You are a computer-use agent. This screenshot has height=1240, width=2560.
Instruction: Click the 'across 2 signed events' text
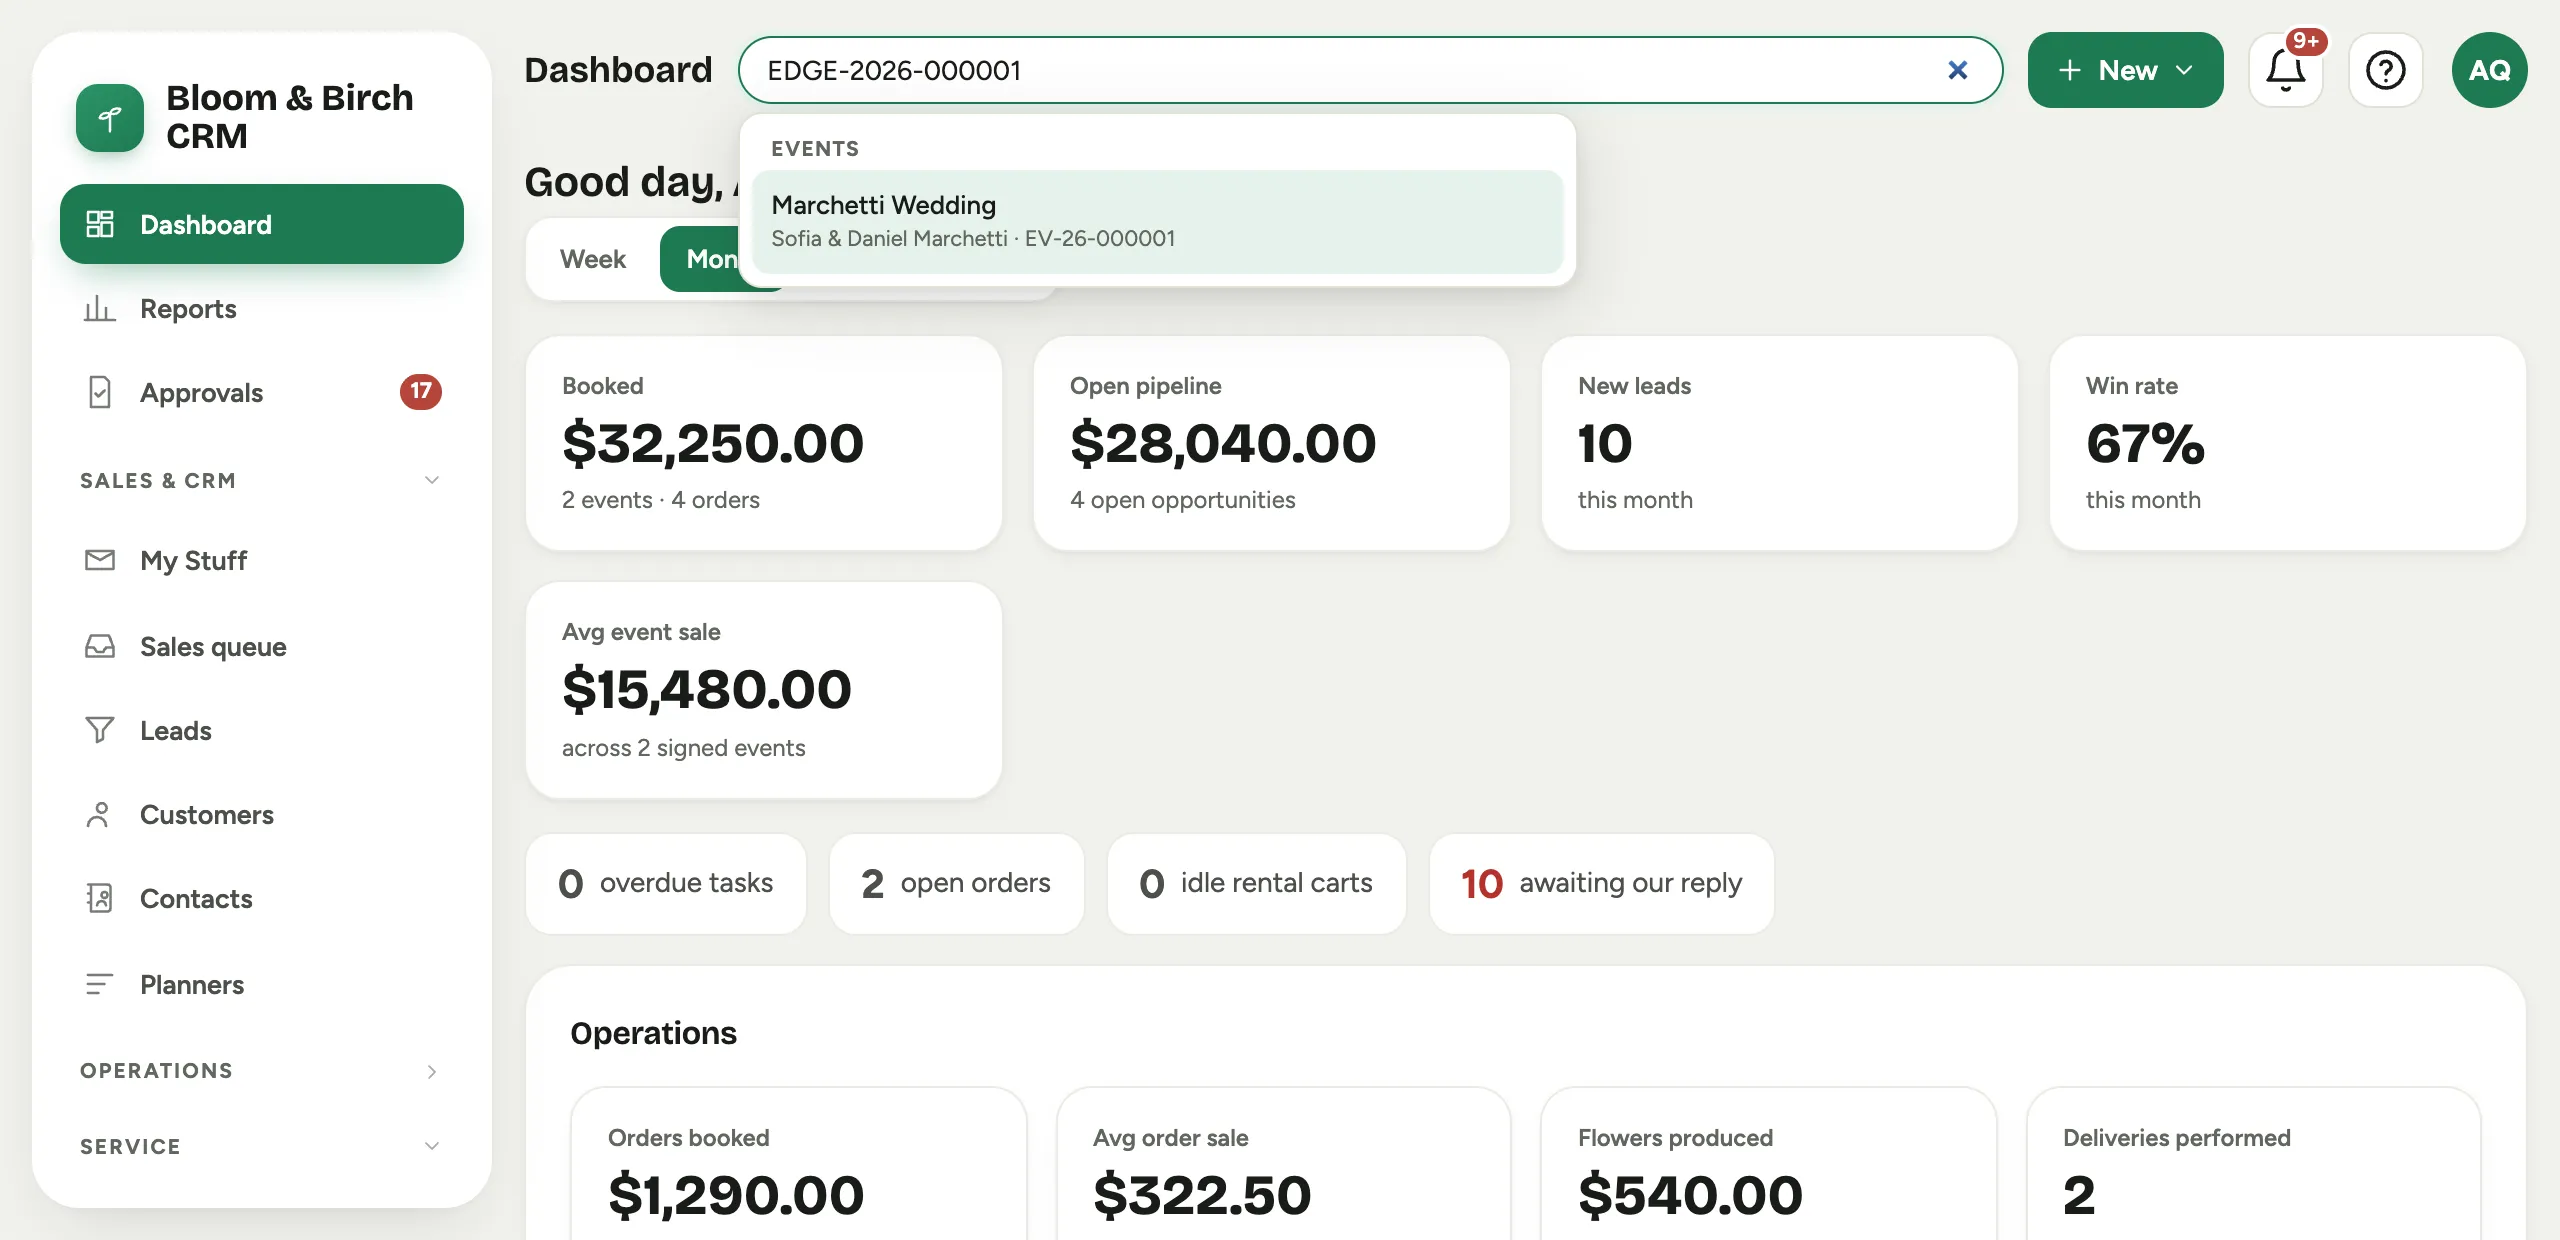pyautogui.click(x=684, y=748)
